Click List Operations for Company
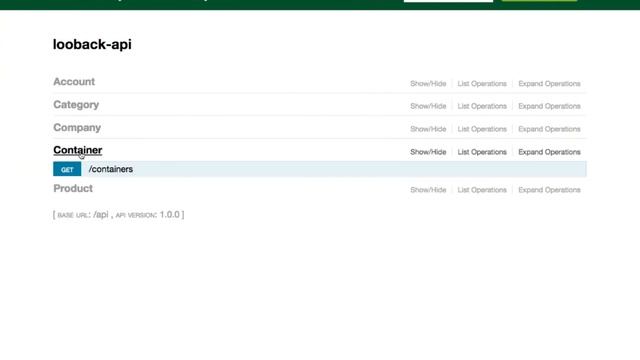This screenshot has height=360, width=640. coord(482,129)
